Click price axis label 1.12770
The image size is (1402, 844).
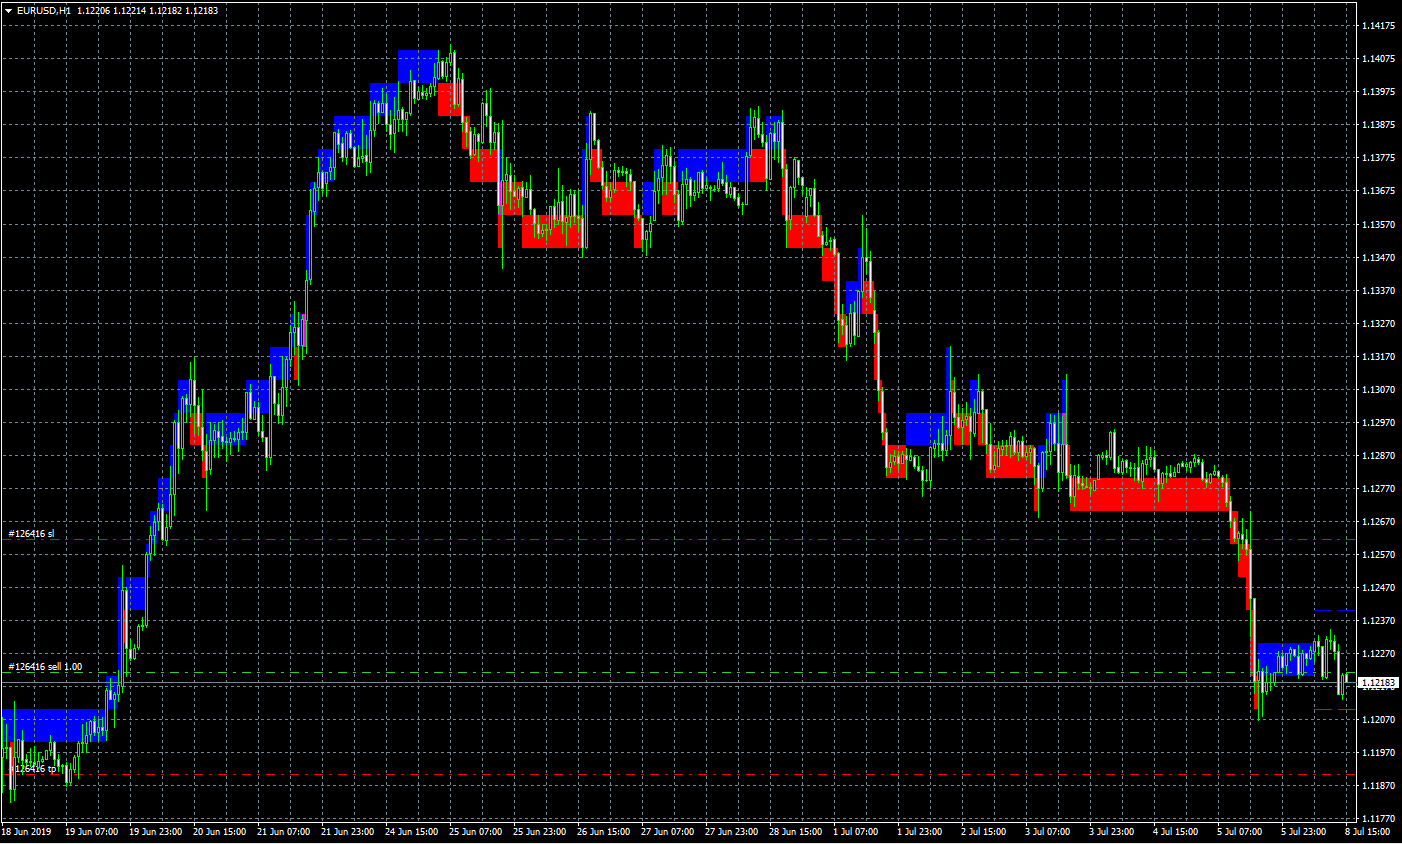pyautogui.click(x=1378, y=489)
